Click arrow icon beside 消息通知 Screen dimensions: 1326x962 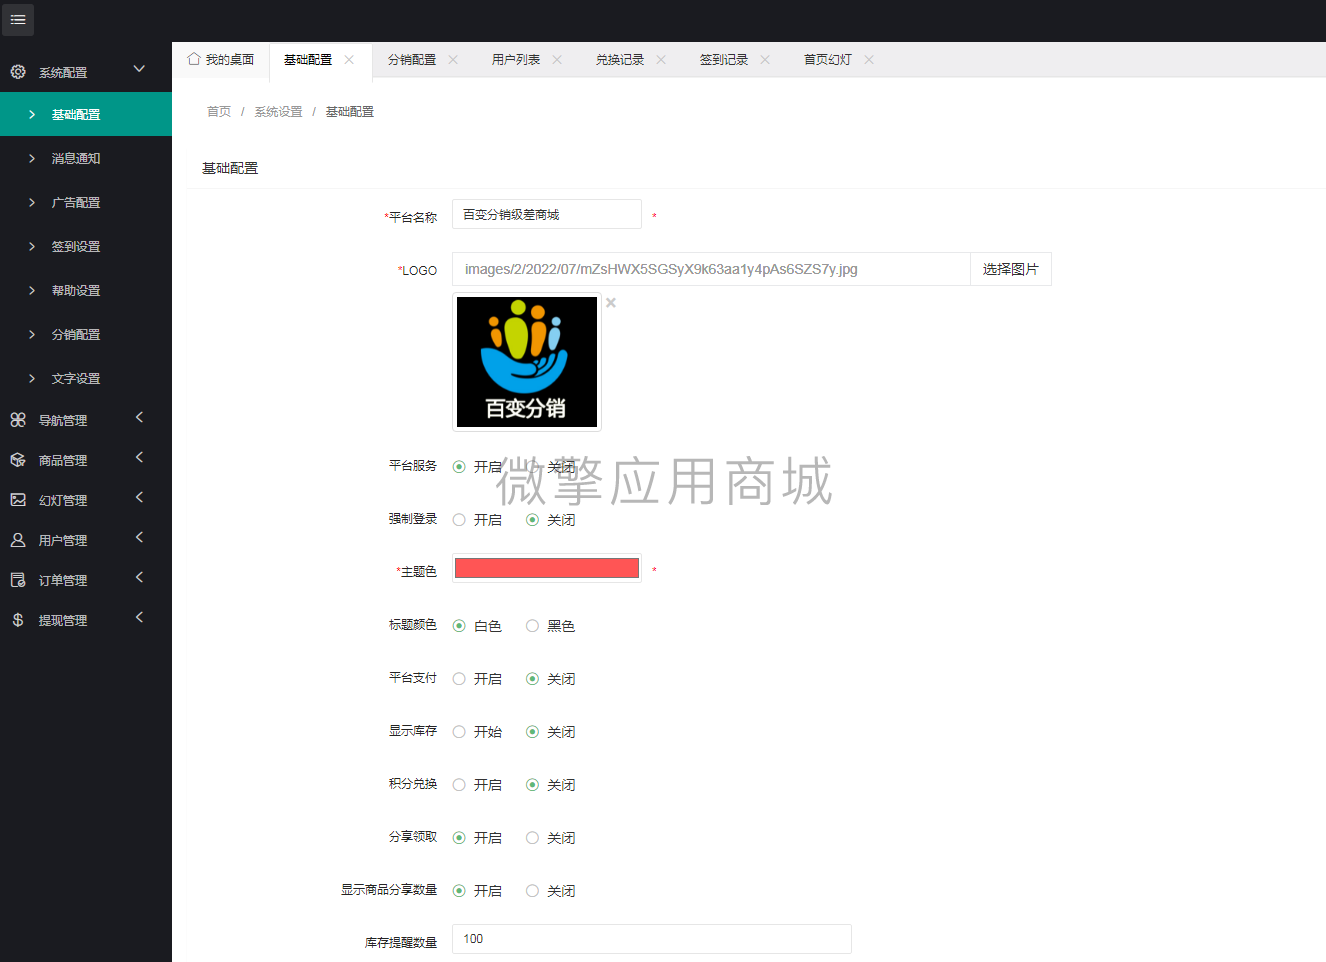[x=32, y=158]
